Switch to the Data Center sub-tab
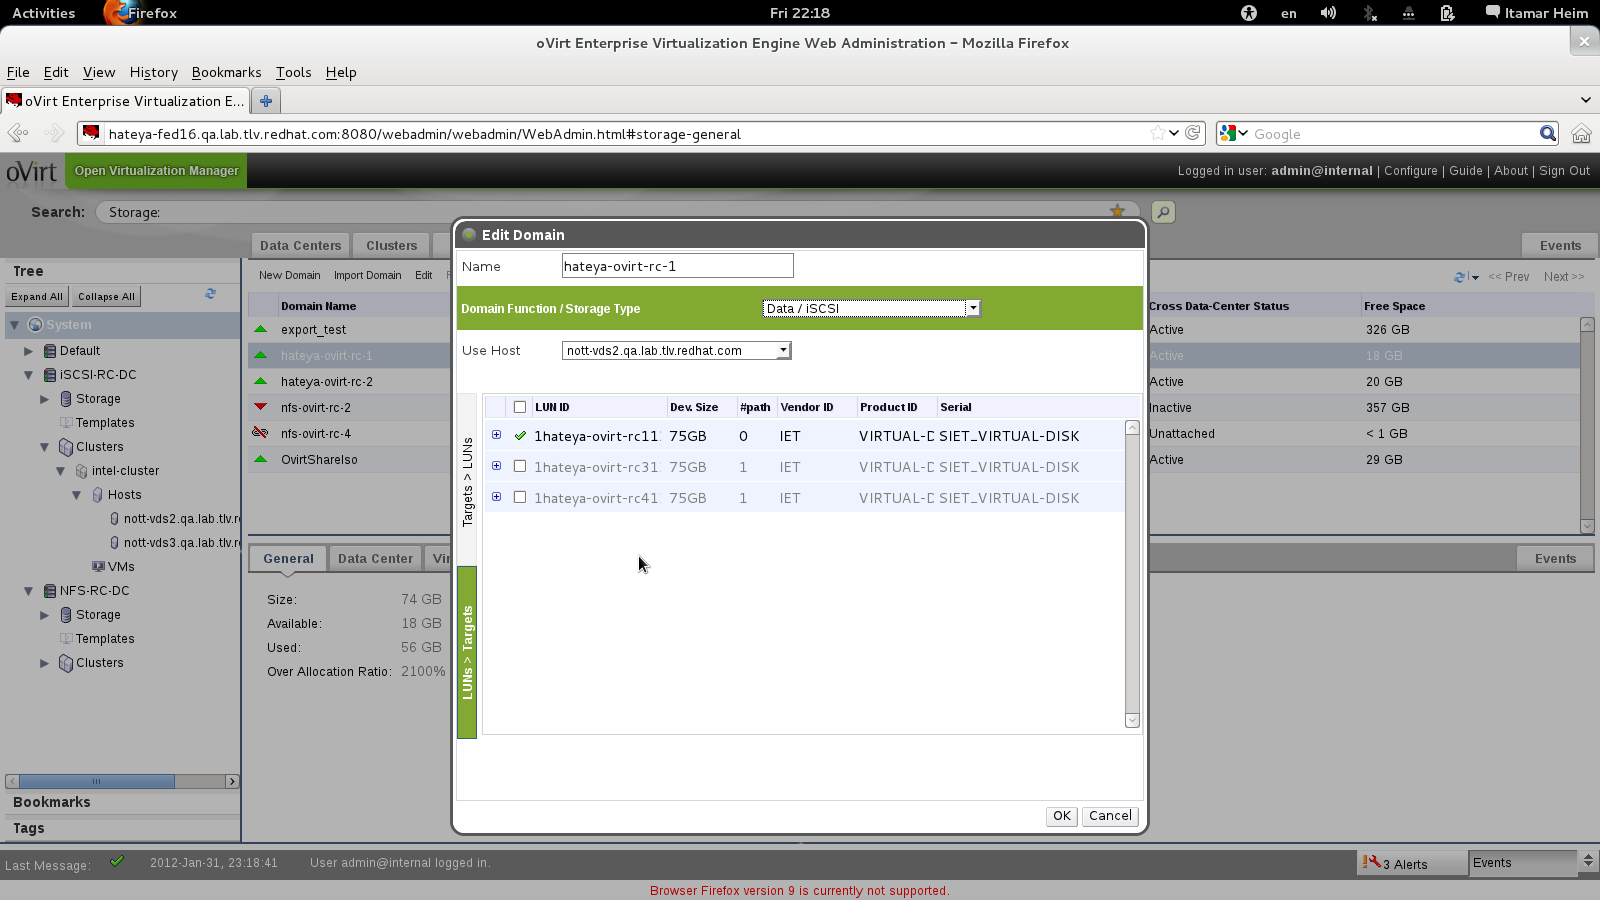This screenshot has width=1600, height=900. point(375,559)
